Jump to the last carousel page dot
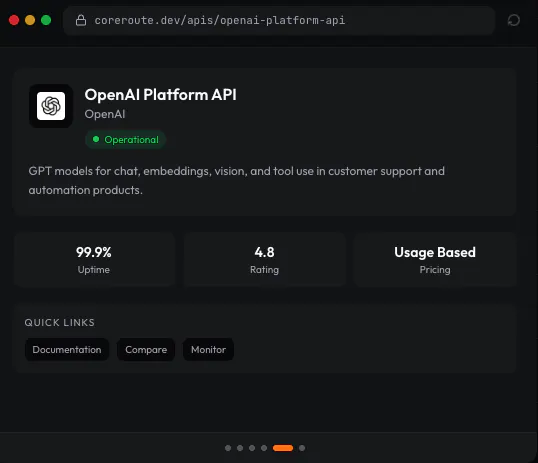 (302, 448)
